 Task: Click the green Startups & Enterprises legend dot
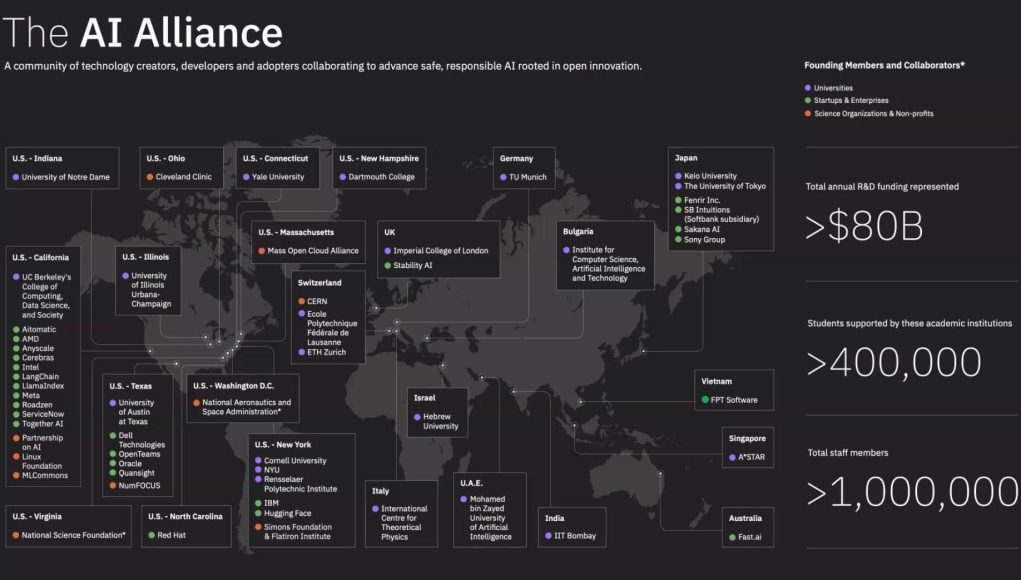(807, 100)
